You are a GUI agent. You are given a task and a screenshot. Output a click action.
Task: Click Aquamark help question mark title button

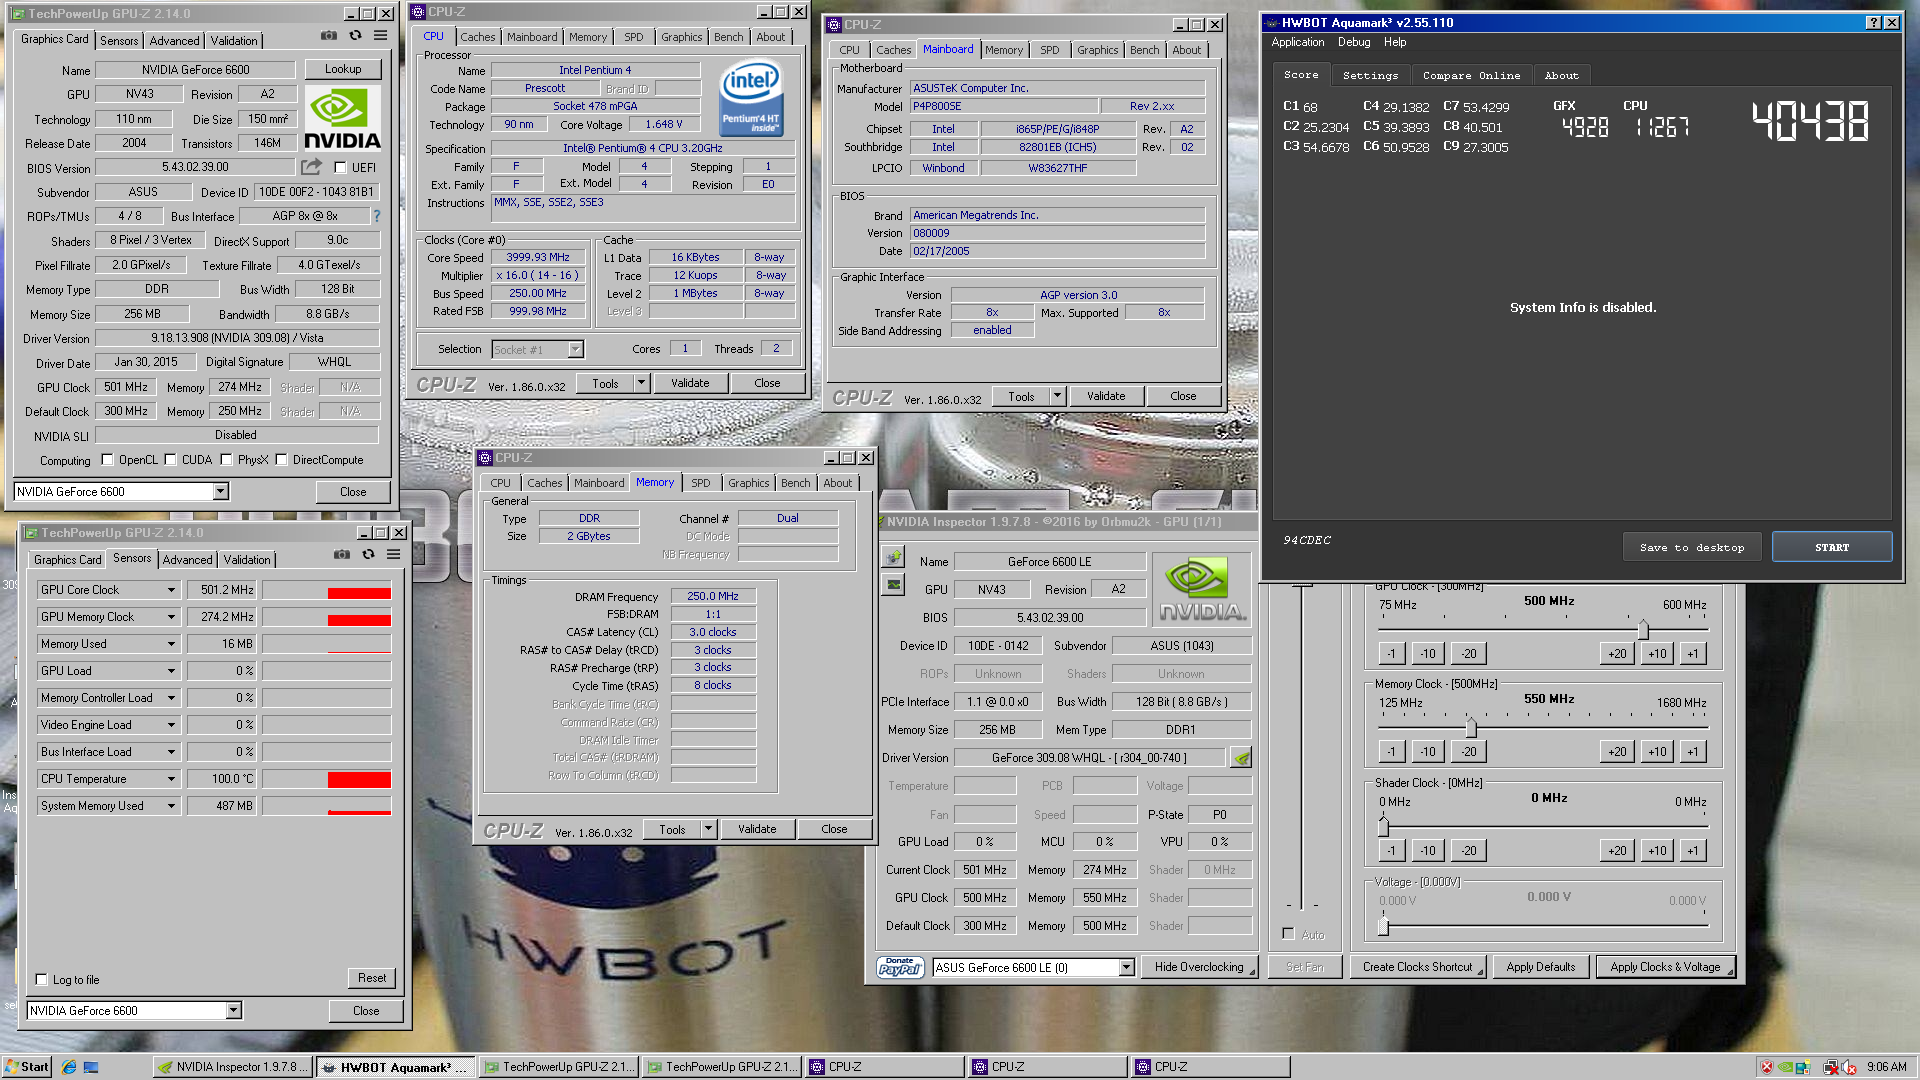point(1874,23)
